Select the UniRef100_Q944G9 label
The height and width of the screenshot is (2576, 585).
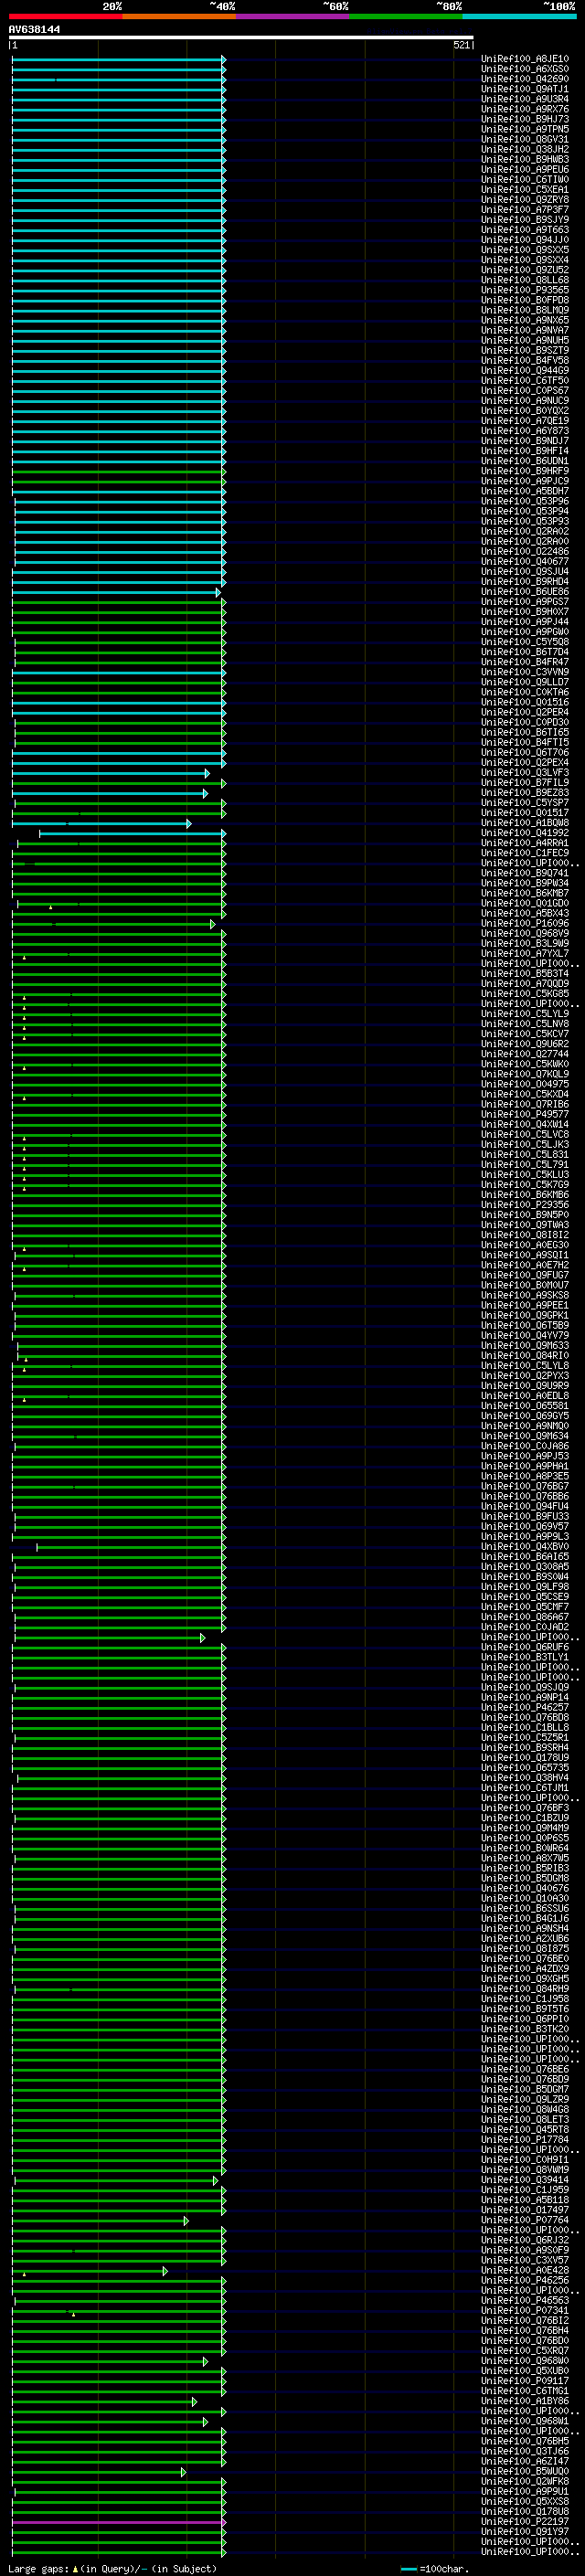point(524,371)
